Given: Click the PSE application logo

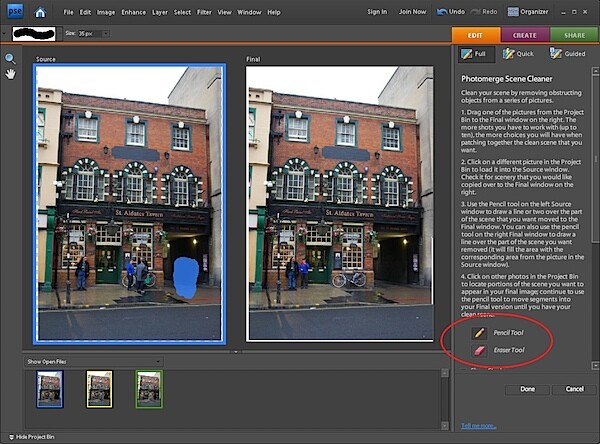Looking at the screenshot, I should [15, 11].
